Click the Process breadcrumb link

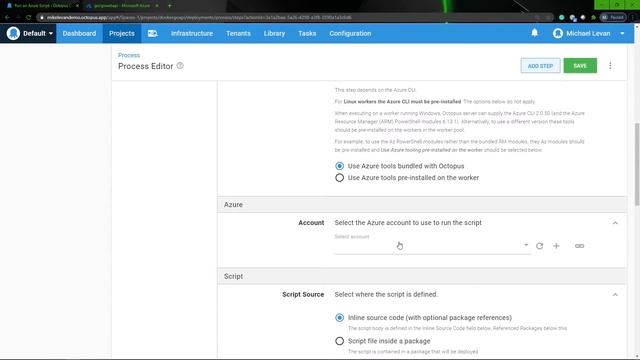pos(129,55)
